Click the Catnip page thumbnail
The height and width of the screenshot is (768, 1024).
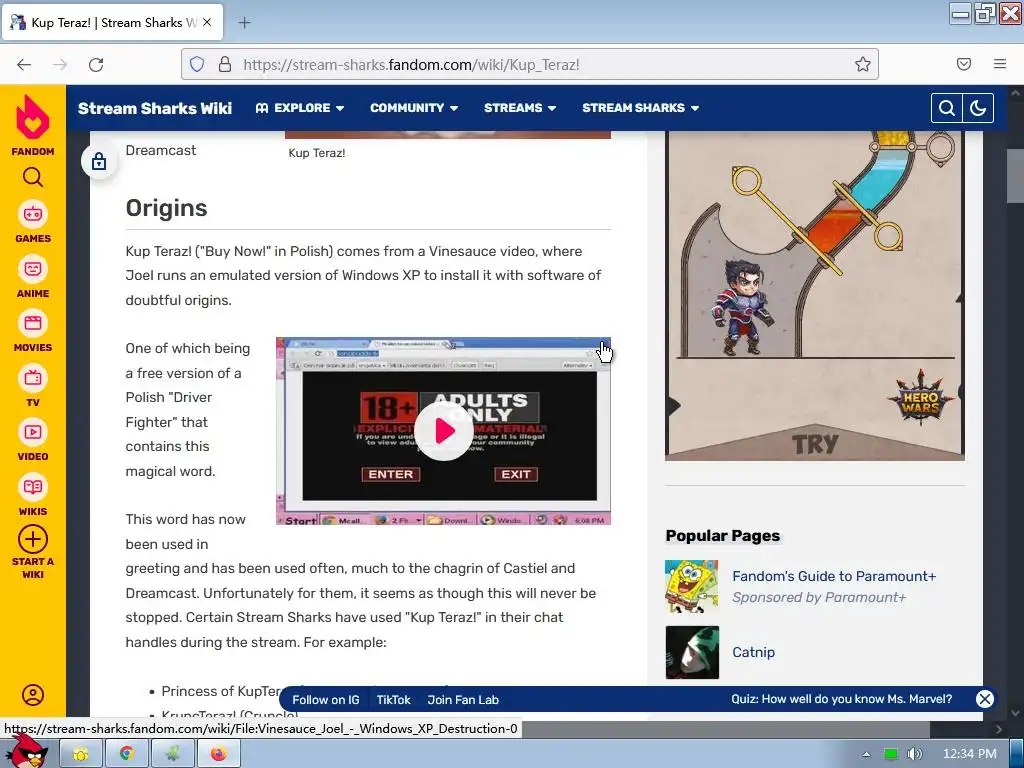point(692,652)
